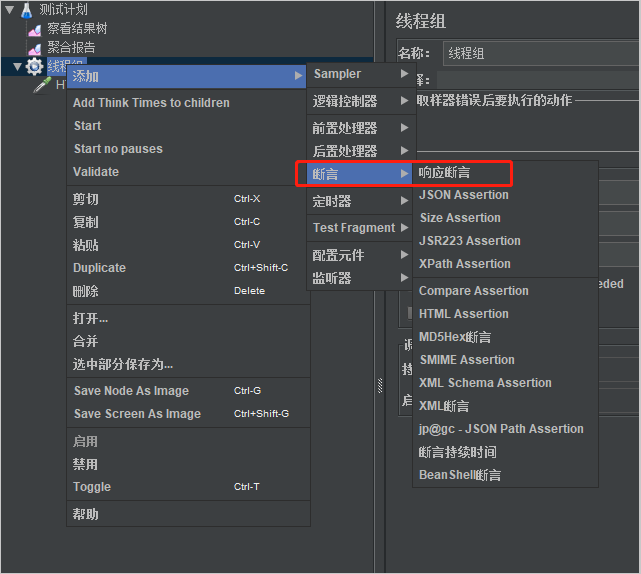Click the 名称 input field
641x574 pixels.
(541, 53)
